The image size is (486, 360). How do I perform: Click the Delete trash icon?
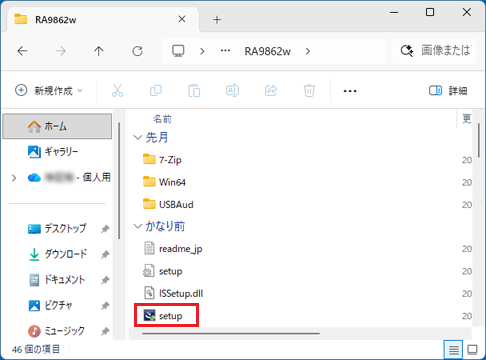[x=309, y=90]
